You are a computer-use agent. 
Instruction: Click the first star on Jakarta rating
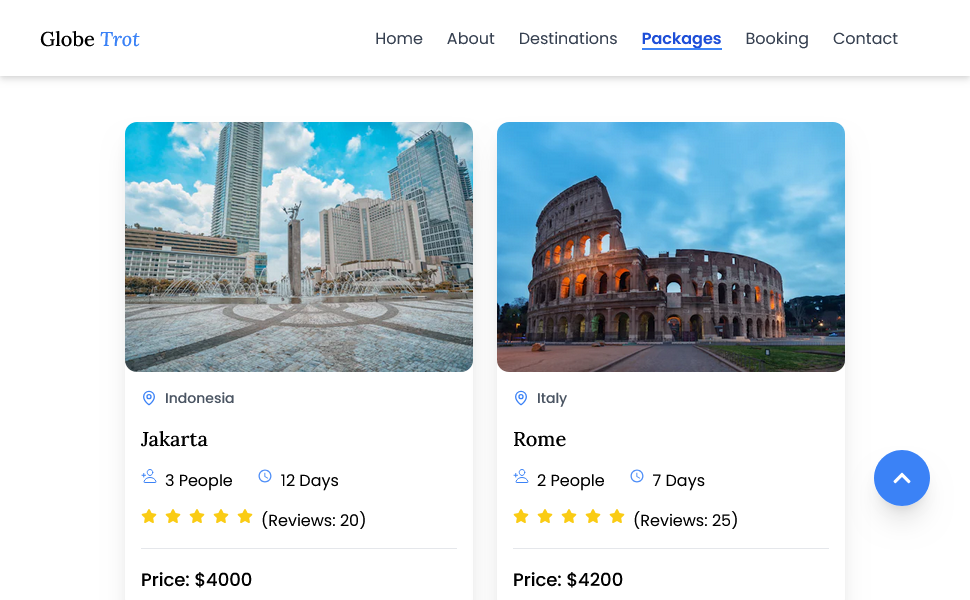(149, 517)
